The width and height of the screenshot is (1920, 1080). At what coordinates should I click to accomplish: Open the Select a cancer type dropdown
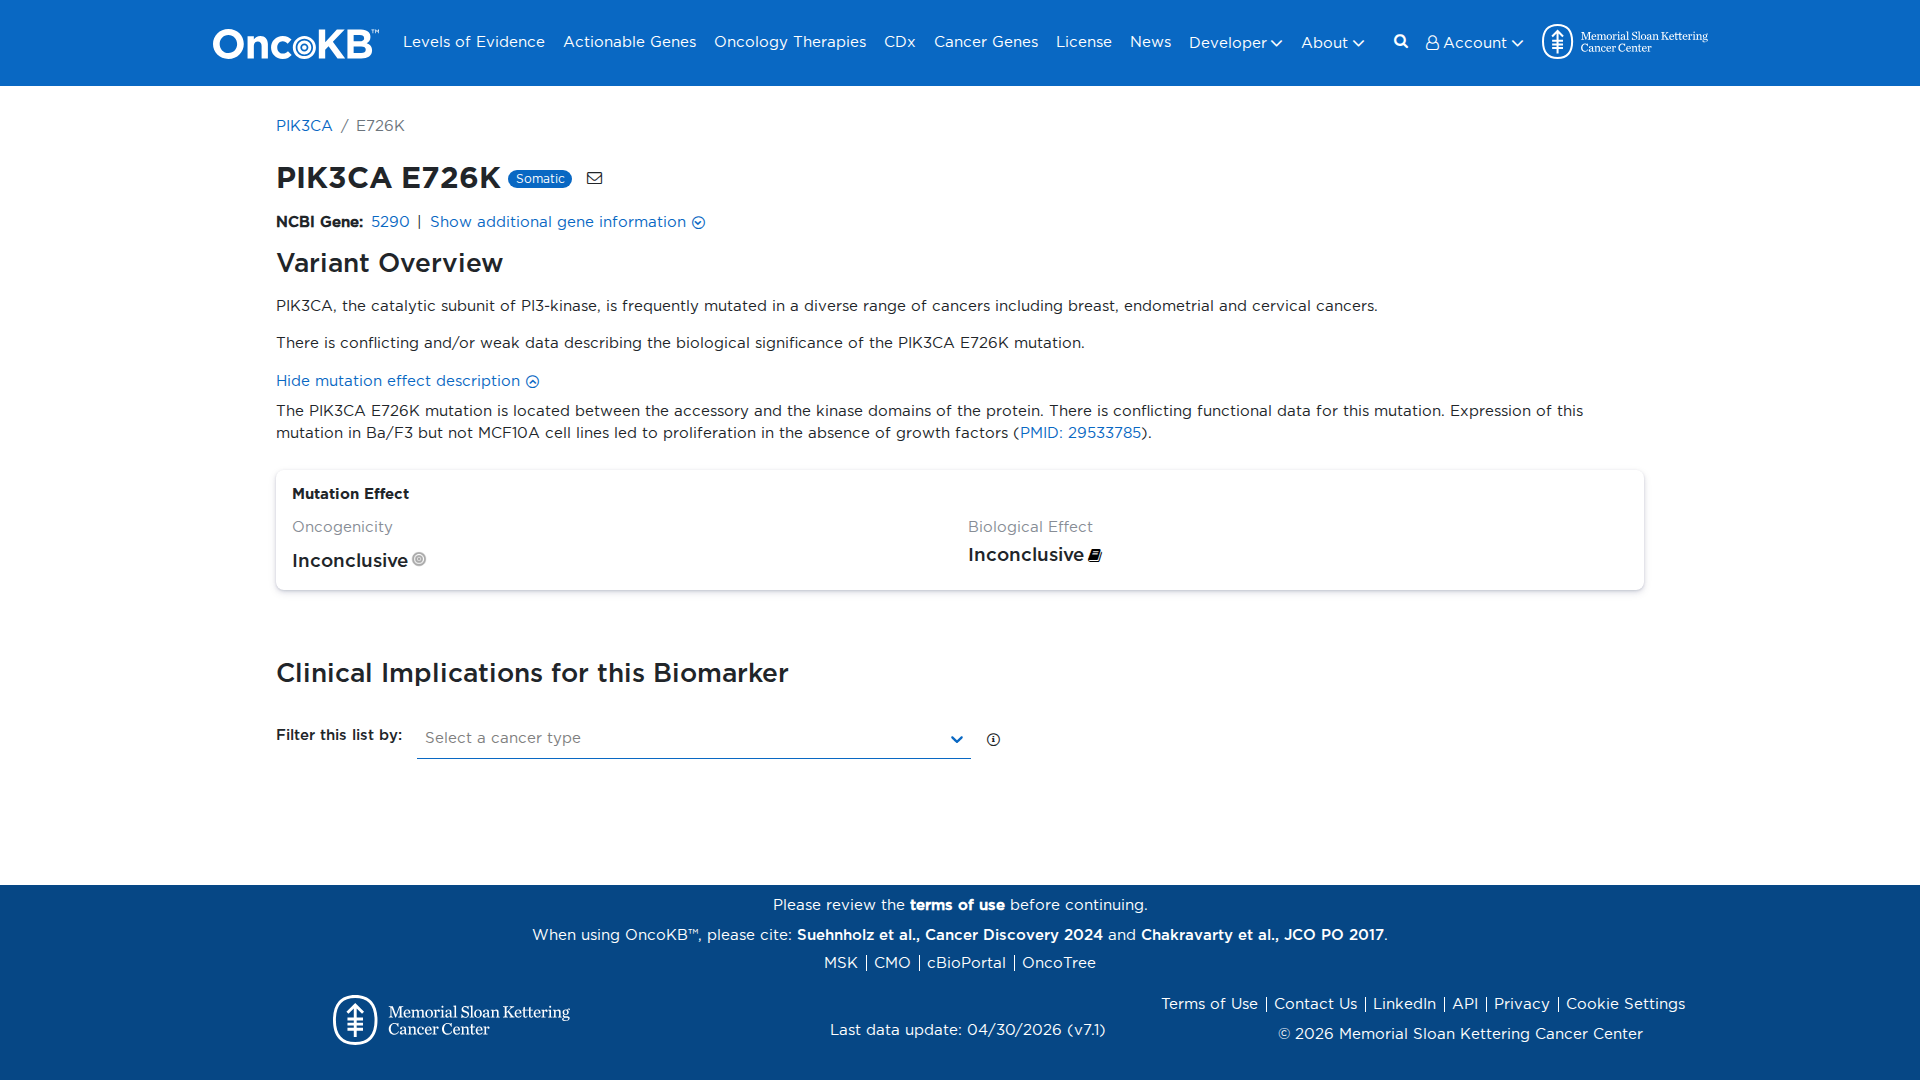click(x=693, y=738)
